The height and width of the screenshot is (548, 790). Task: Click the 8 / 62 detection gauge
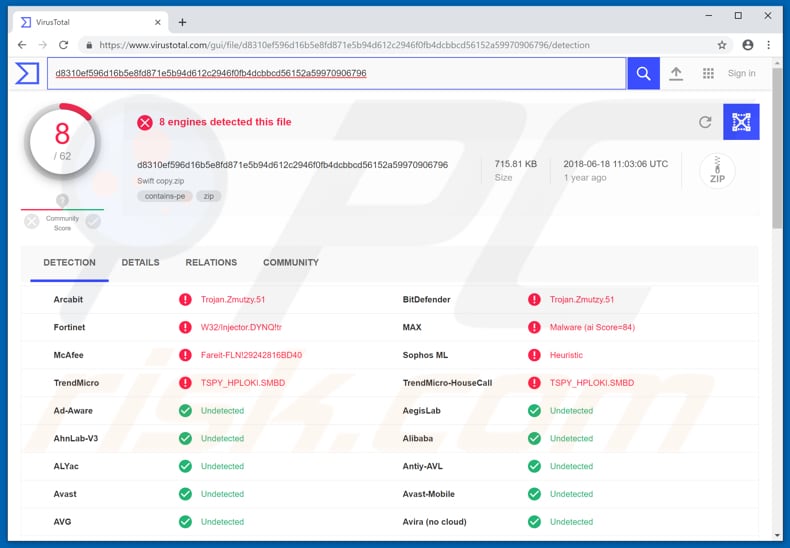click(x=62, y=142)
